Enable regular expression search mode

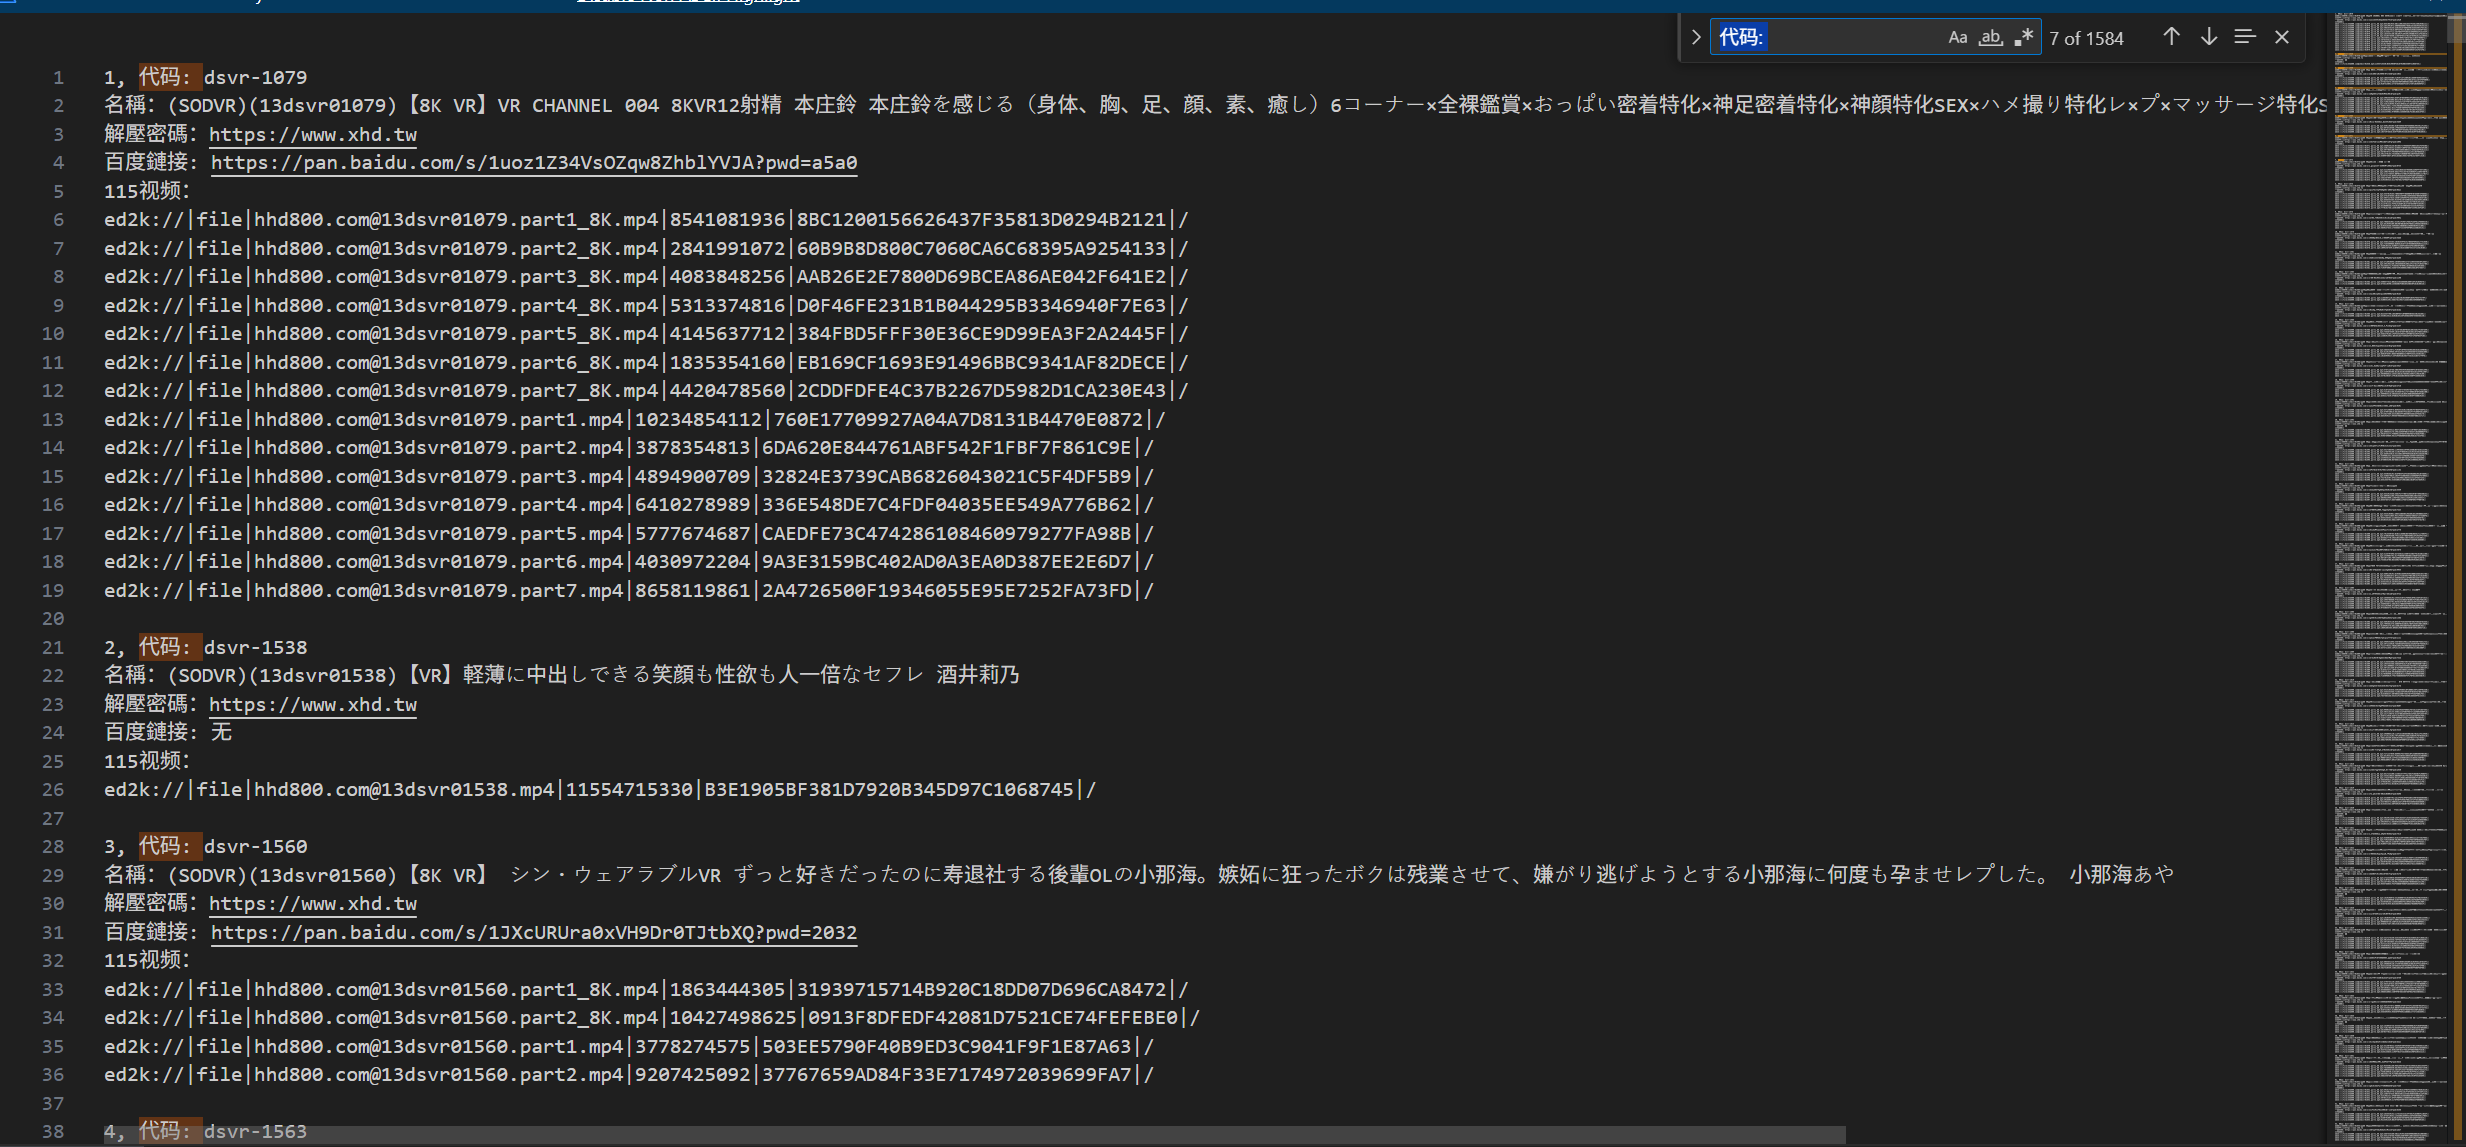[2023, 38]
